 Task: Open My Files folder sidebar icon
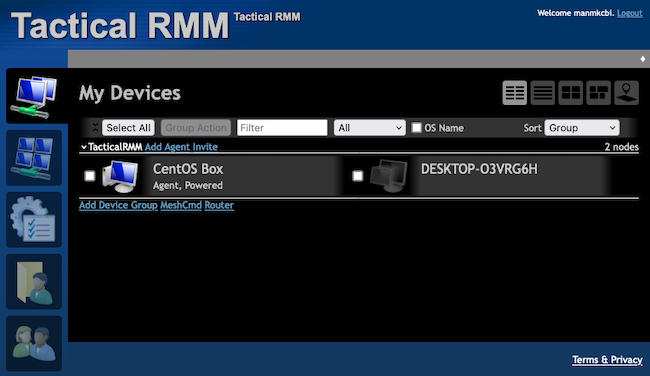[x=34, y=282]
